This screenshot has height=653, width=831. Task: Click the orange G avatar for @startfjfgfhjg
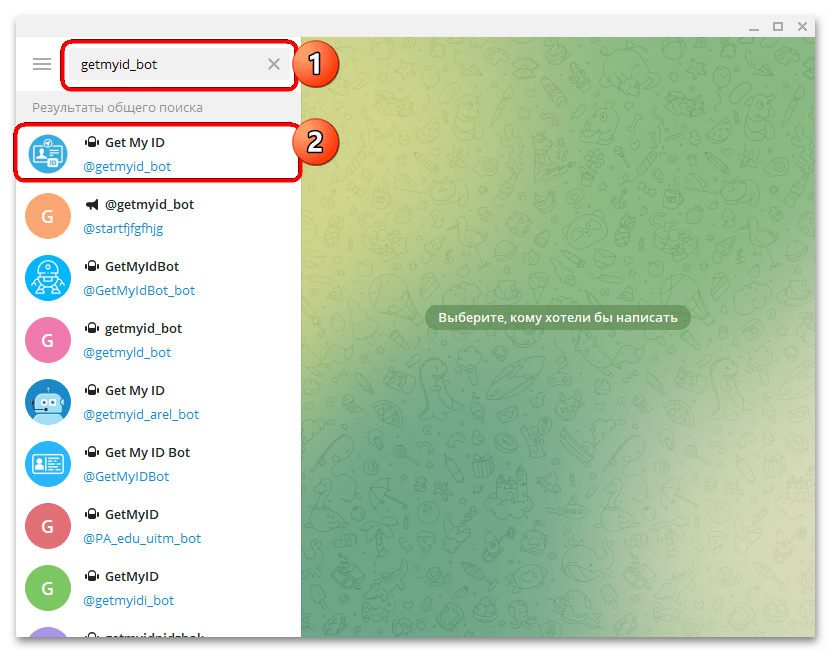[48, 216]
